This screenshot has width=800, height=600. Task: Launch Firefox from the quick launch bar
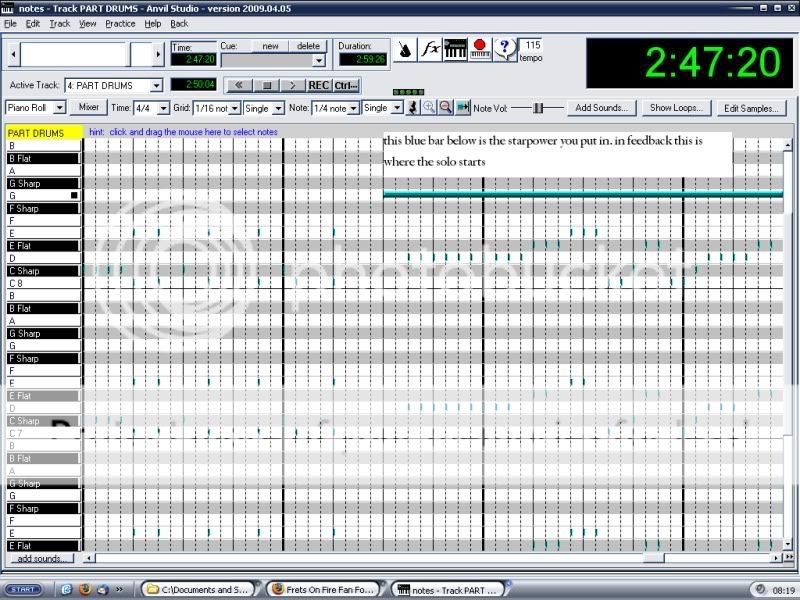pos(85,589)
